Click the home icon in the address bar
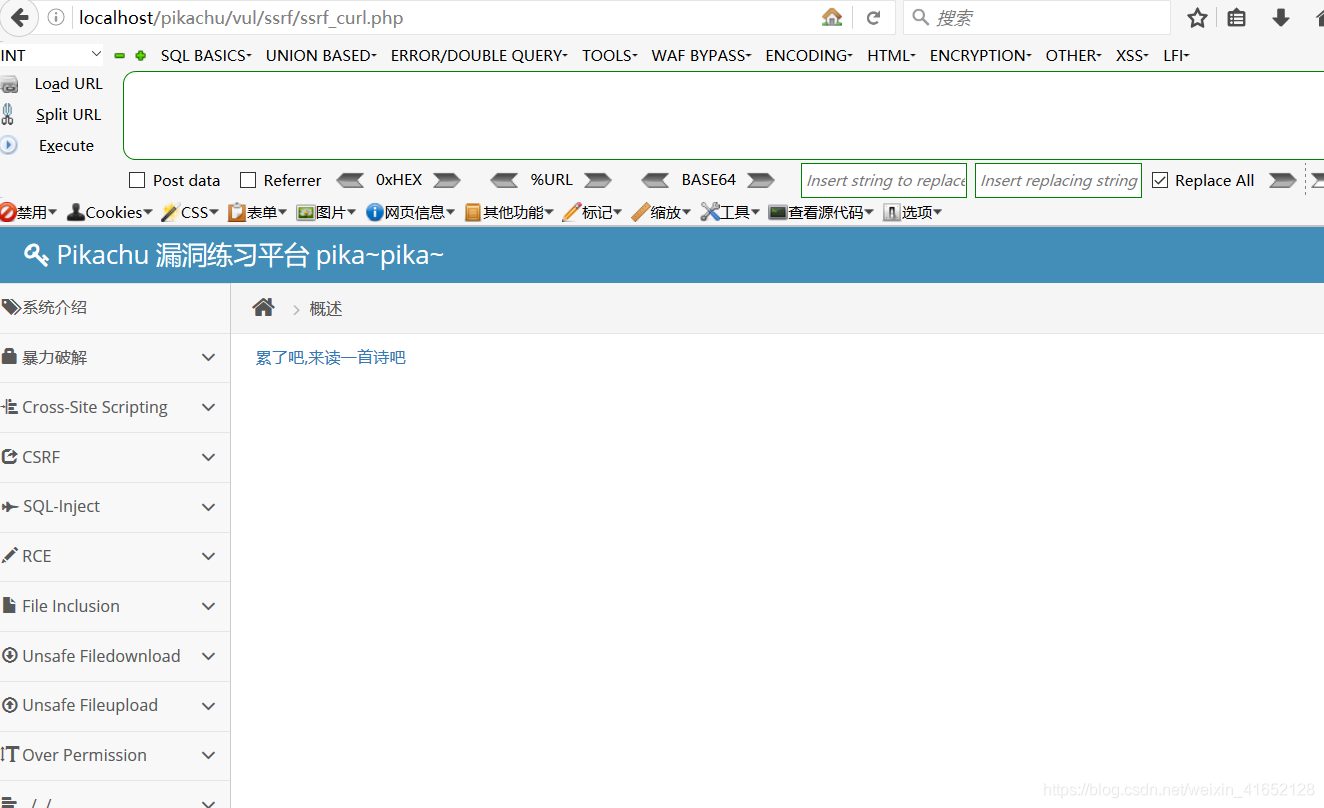This screenshot has height=808, width=1324. click(832, 18)
